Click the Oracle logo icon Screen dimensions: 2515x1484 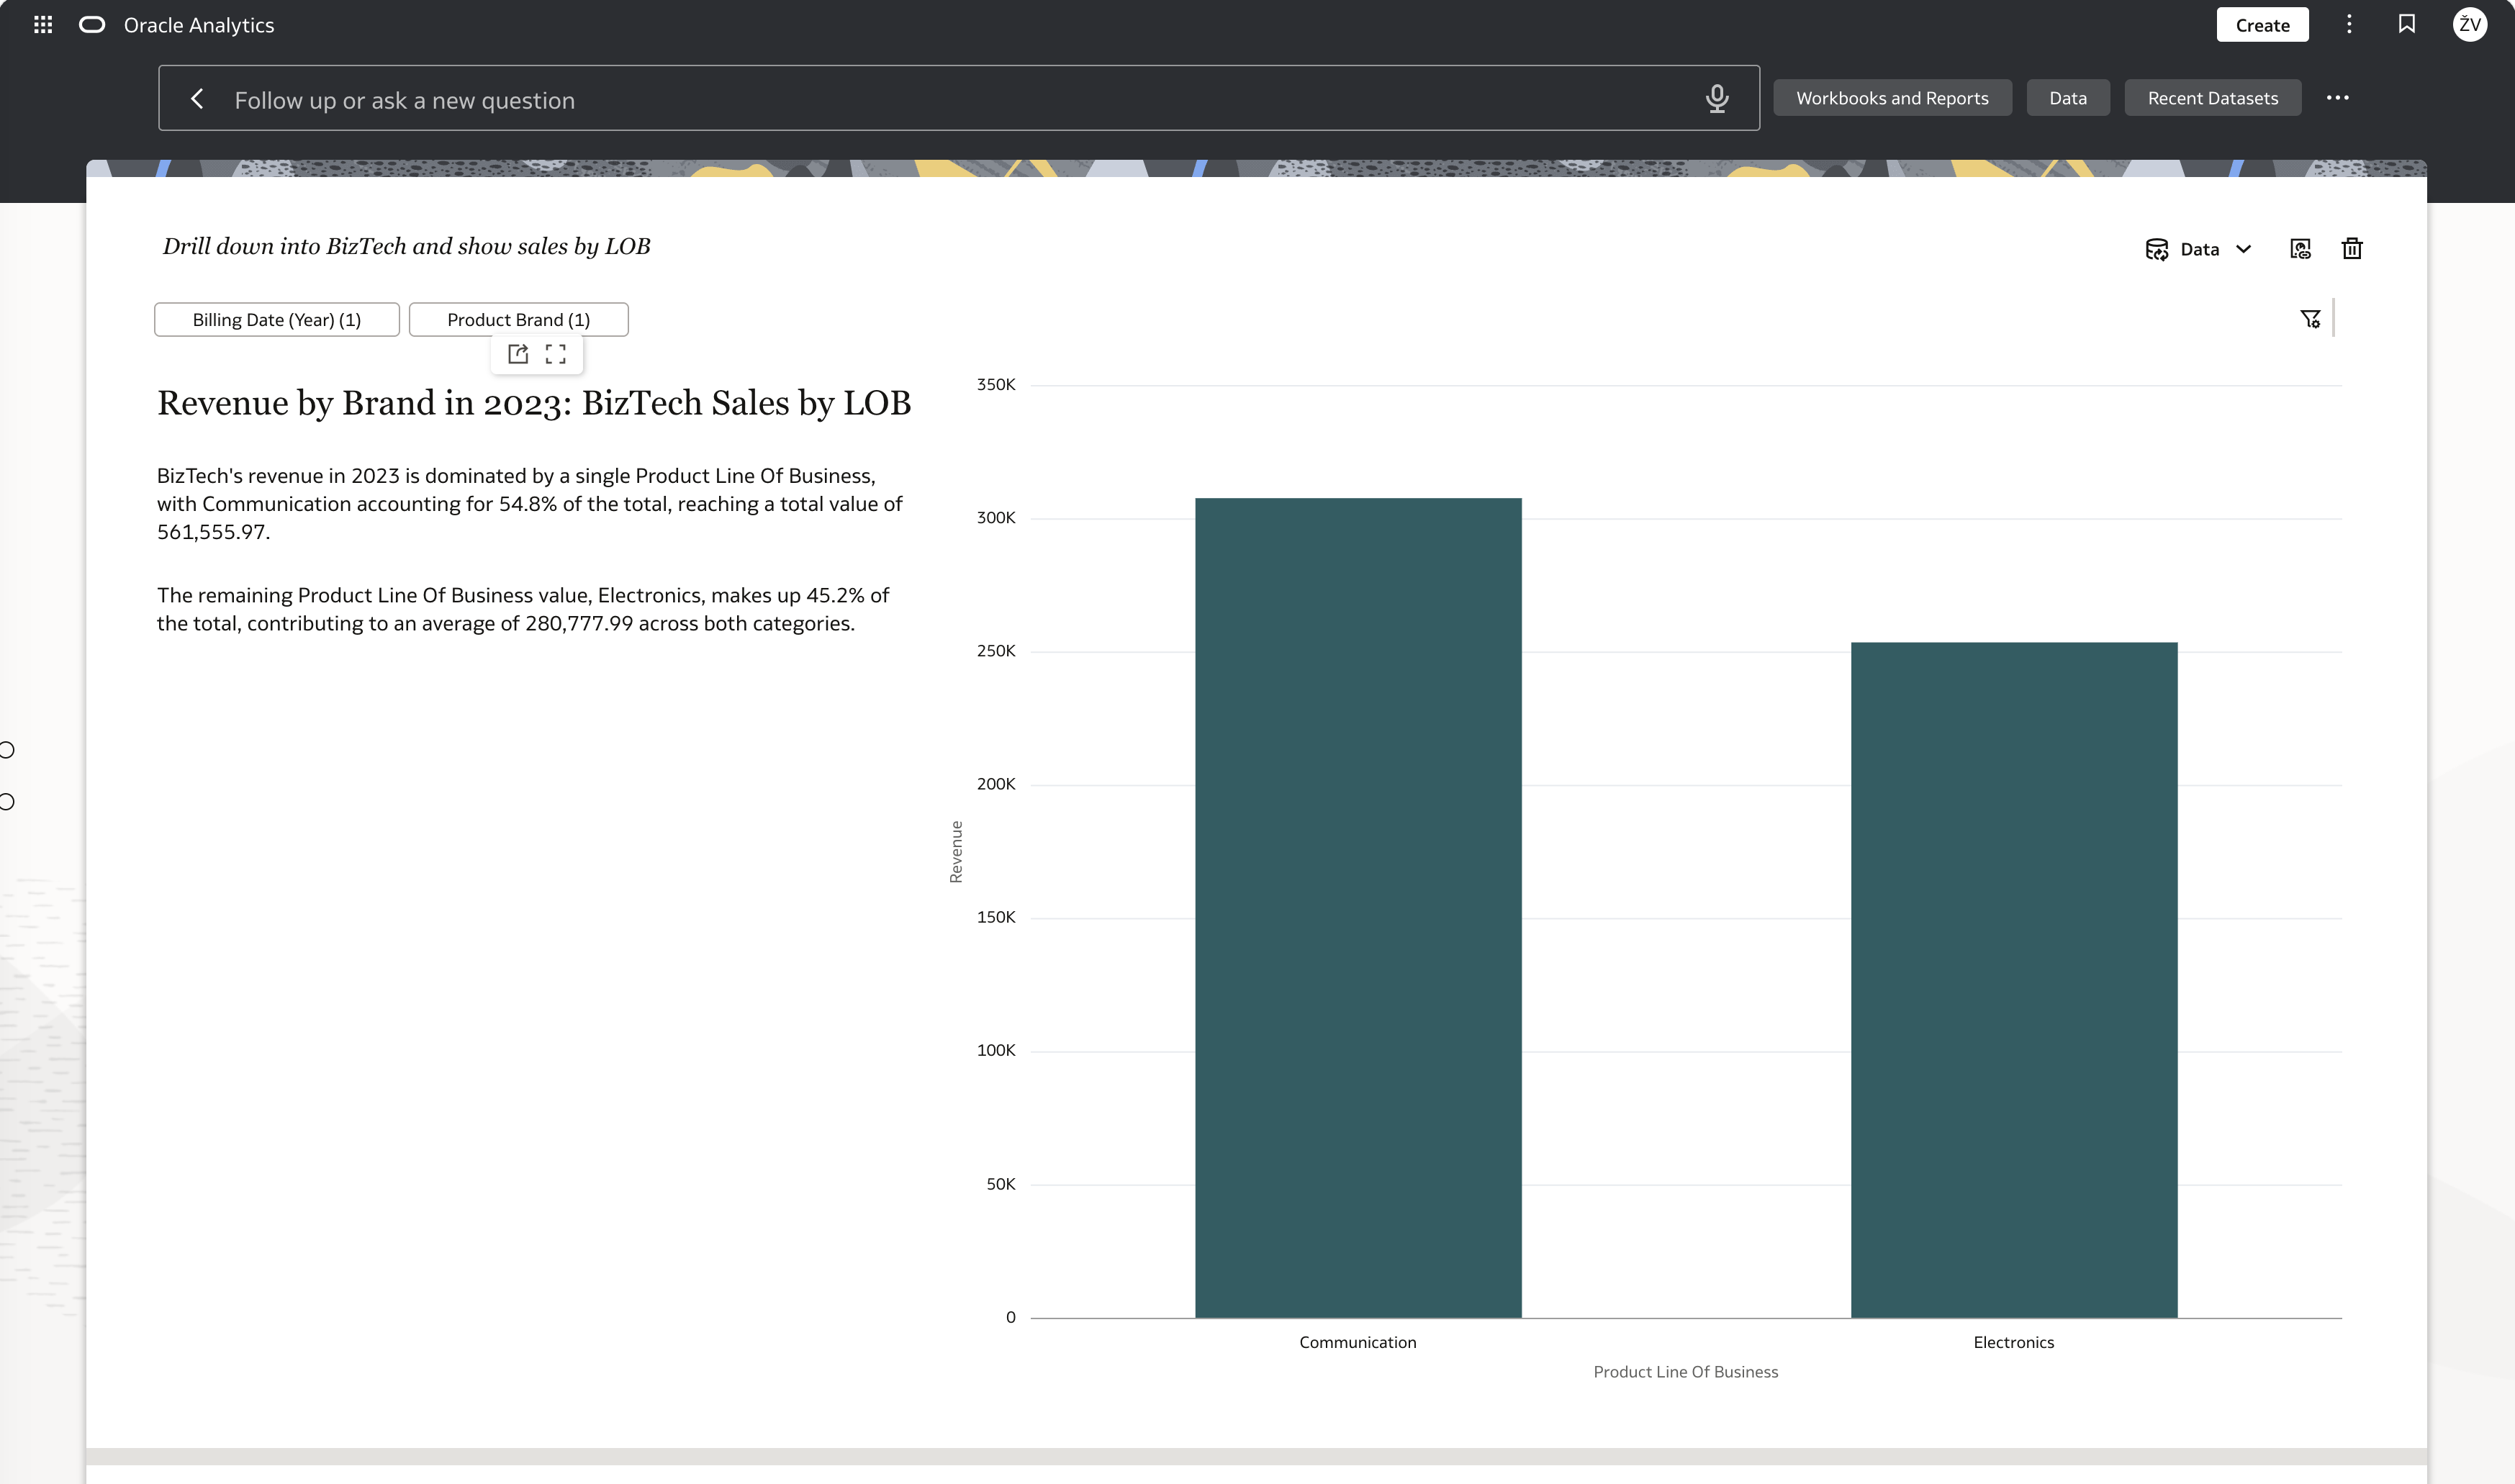(92, 25)
